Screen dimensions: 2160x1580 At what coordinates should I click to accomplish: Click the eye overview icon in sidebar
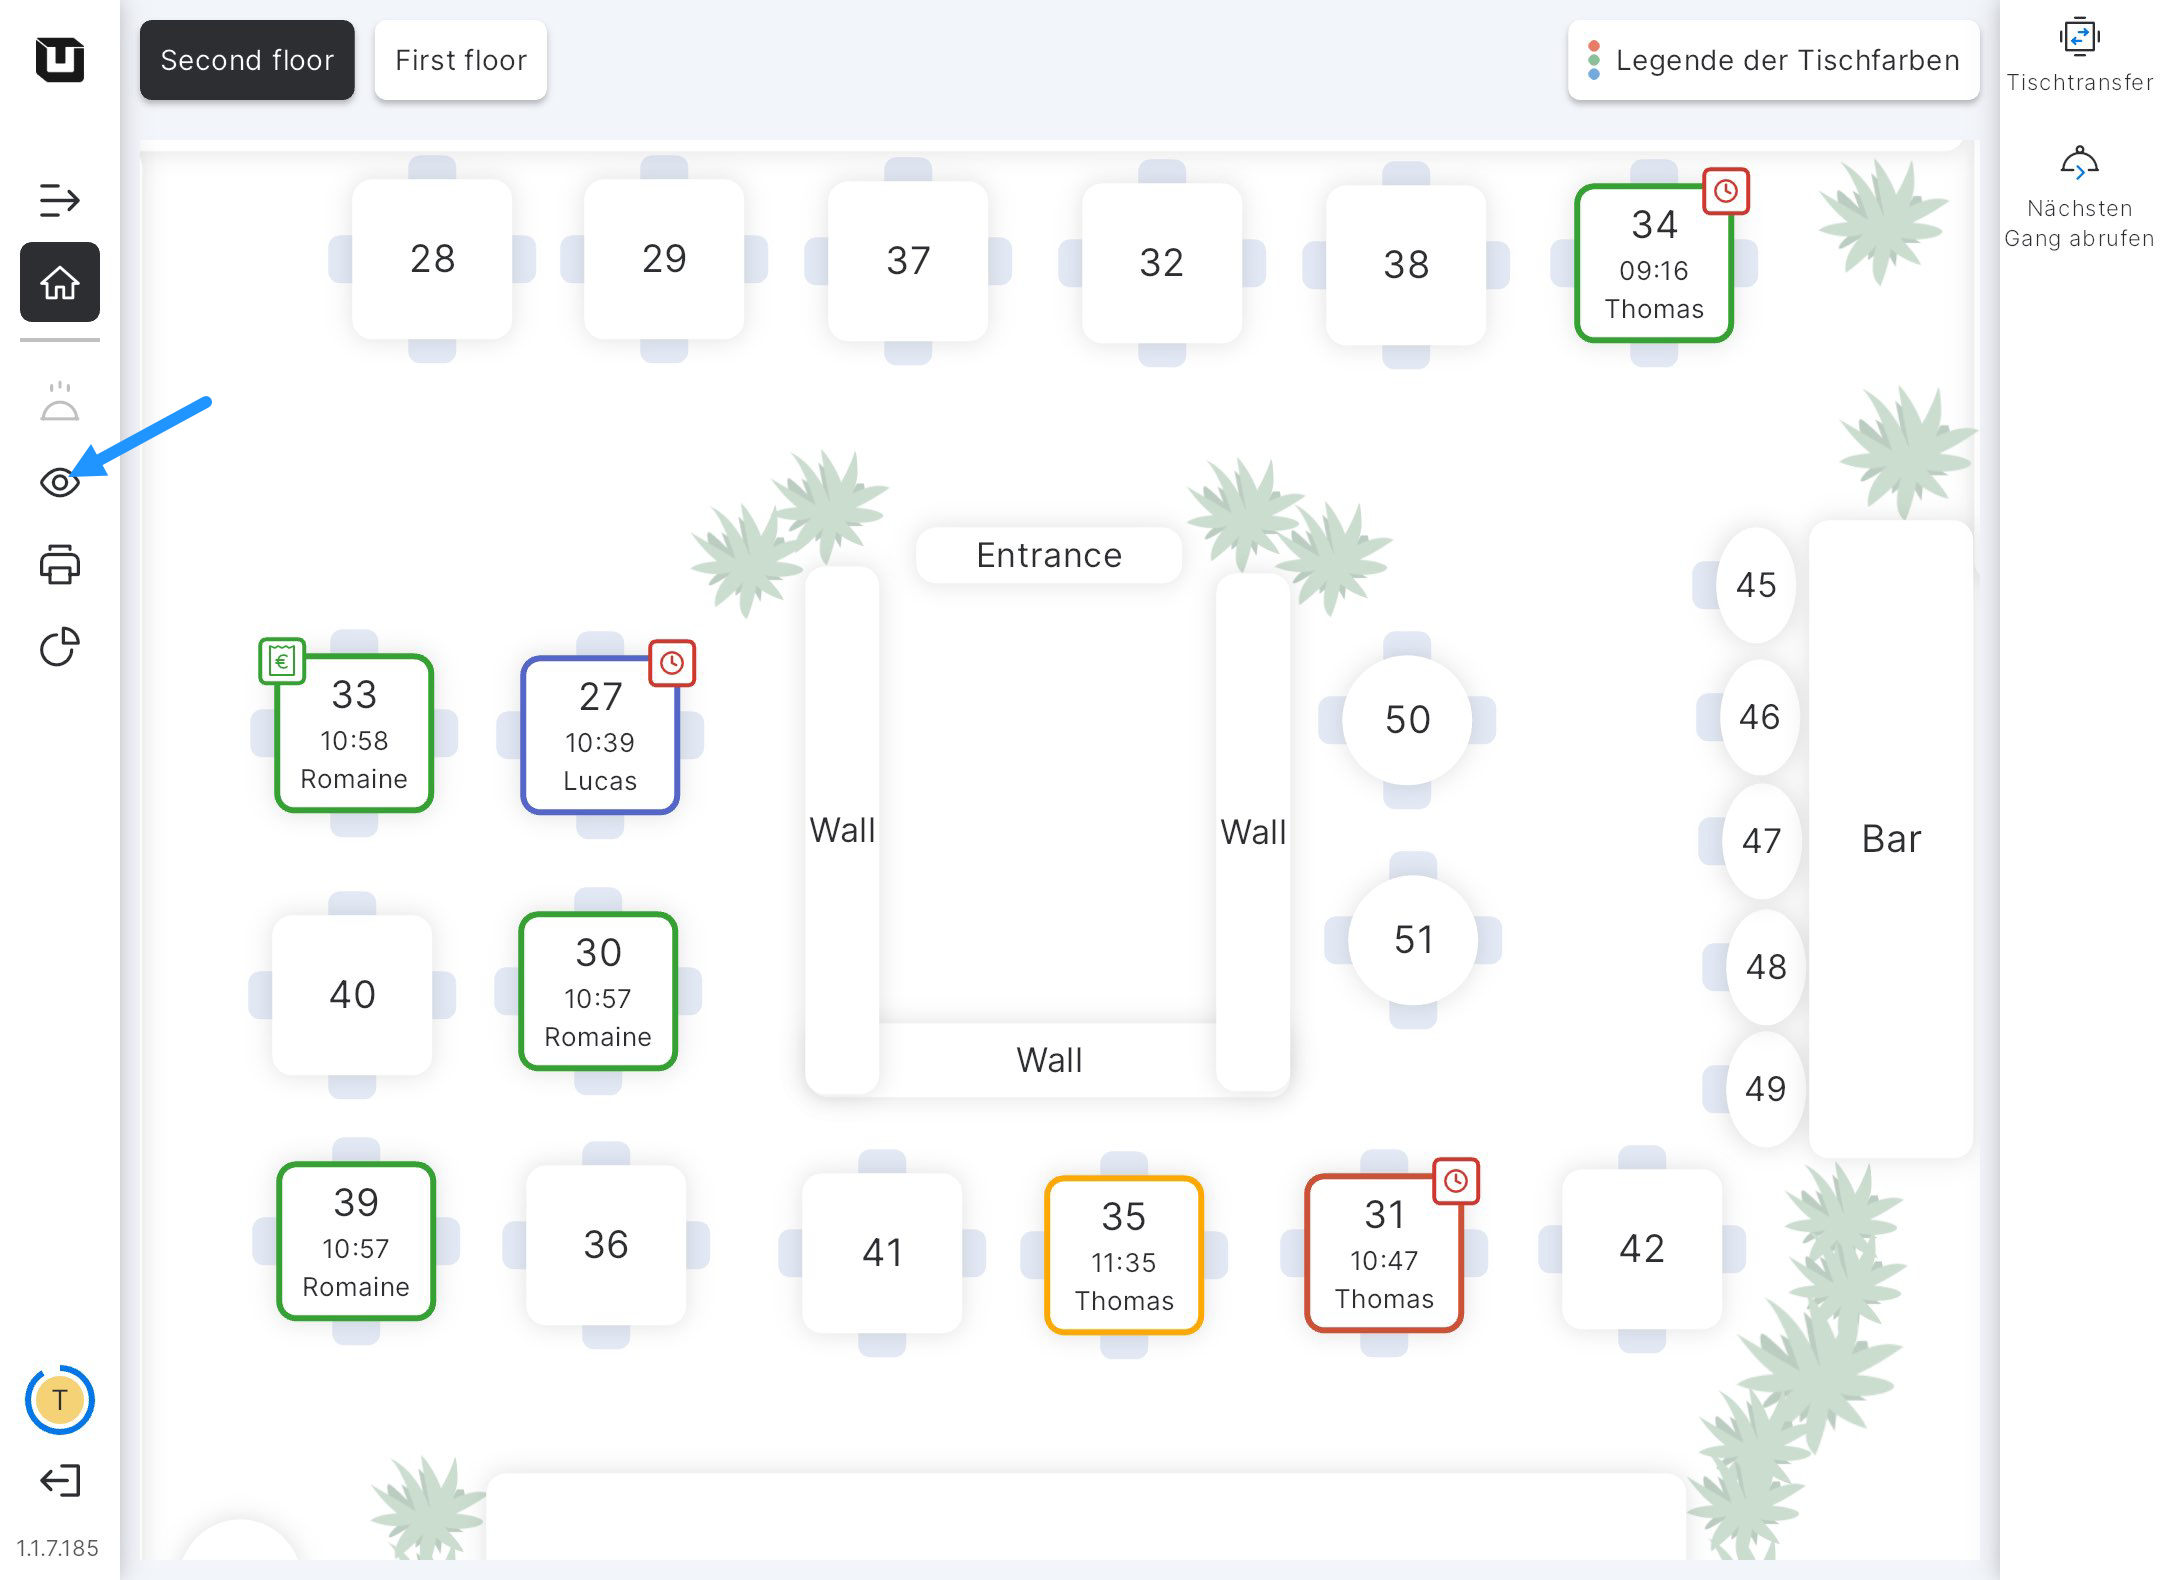pos(59,483)
